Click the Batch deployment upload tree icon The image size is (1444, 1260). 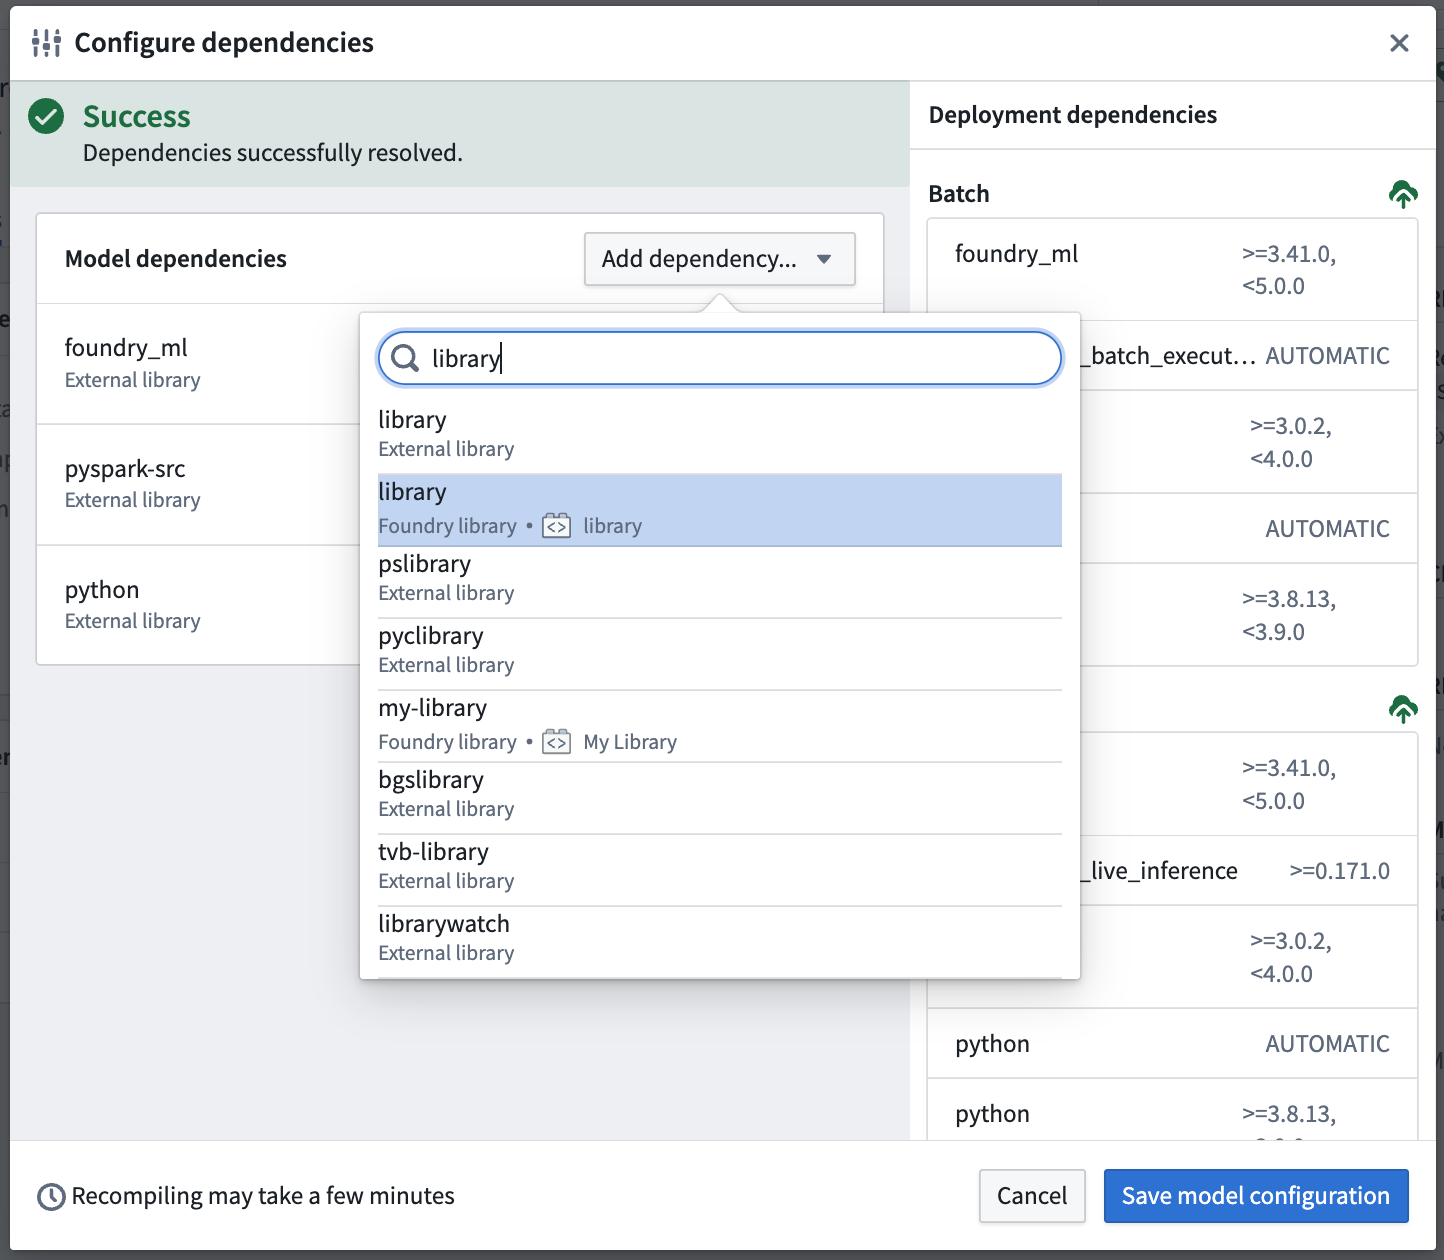click(1403, 194)
